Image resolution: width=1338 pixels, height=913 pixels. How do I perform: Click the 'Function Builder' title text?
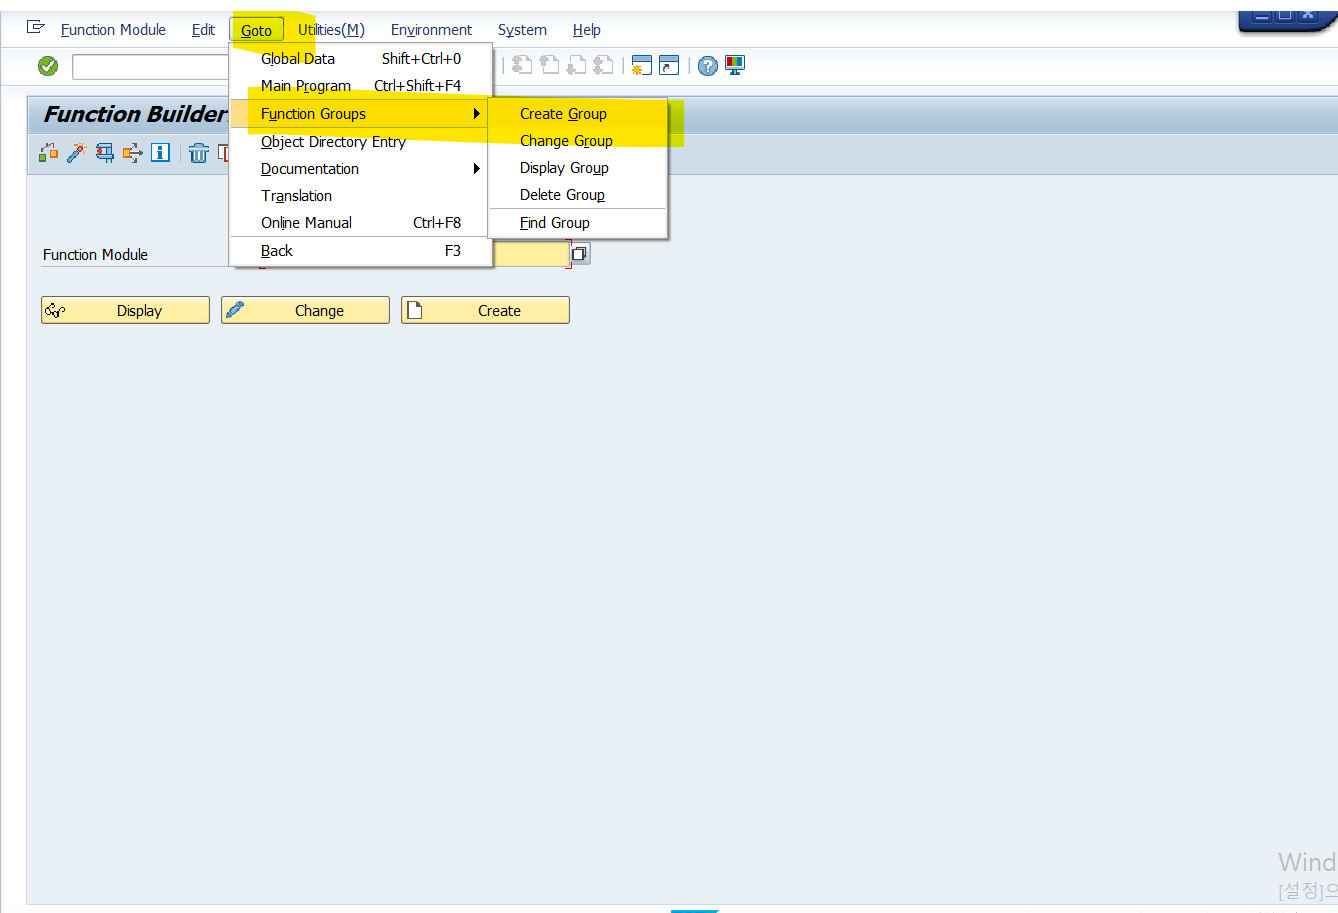tap(135, 114)
